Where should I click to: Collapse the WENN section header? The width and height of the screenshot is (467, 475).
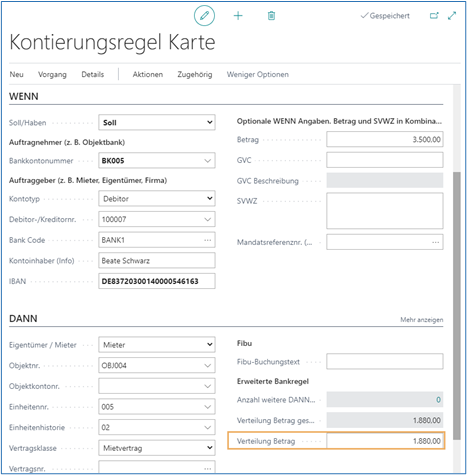click(x=24, y=96)
